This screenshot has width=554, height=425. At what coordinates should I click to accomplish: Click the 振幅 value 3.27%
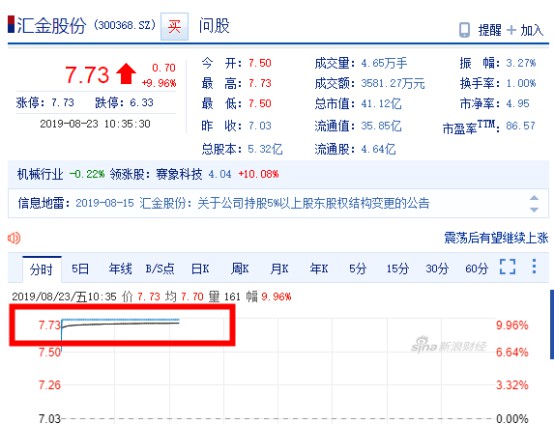(x=521, y=63)
